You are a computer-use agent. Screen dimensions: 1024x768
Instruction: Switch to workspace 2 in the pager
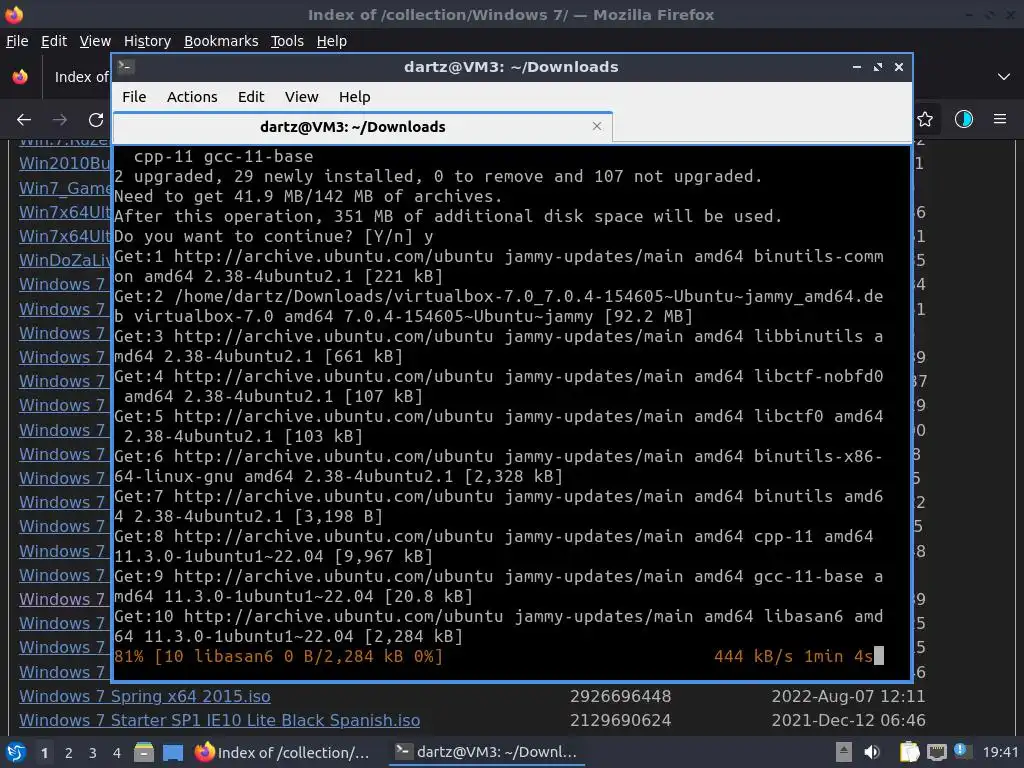point(69,753)
